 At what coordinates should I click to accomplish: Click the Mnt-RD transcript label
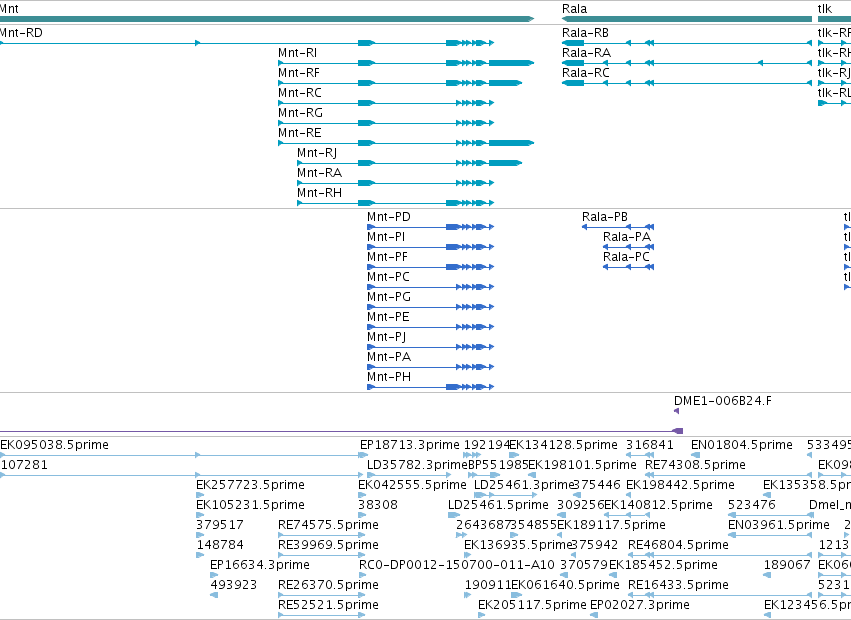pos(21,33)
